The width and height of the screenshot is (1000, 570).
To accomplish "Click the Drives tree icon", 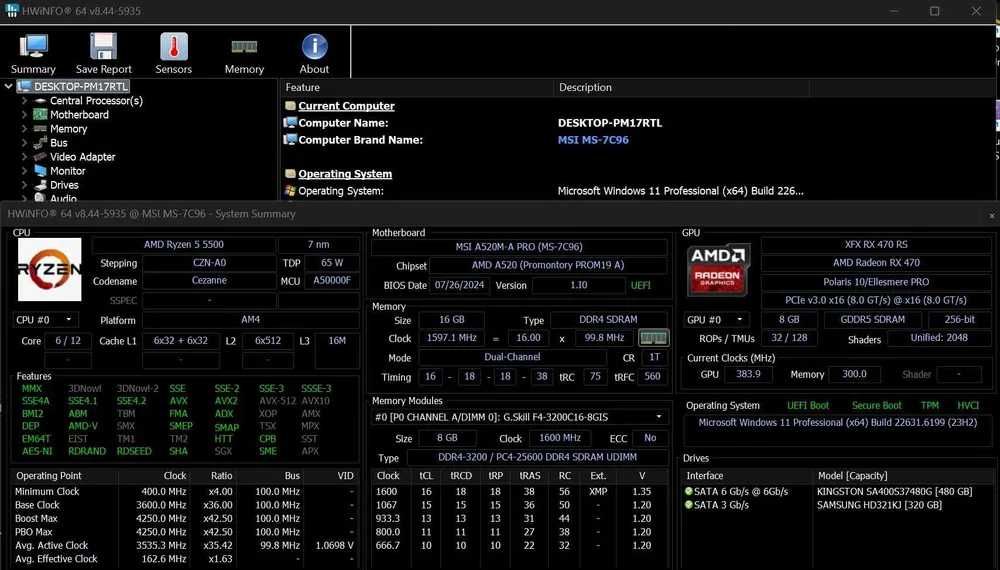I will coord(41,185).
